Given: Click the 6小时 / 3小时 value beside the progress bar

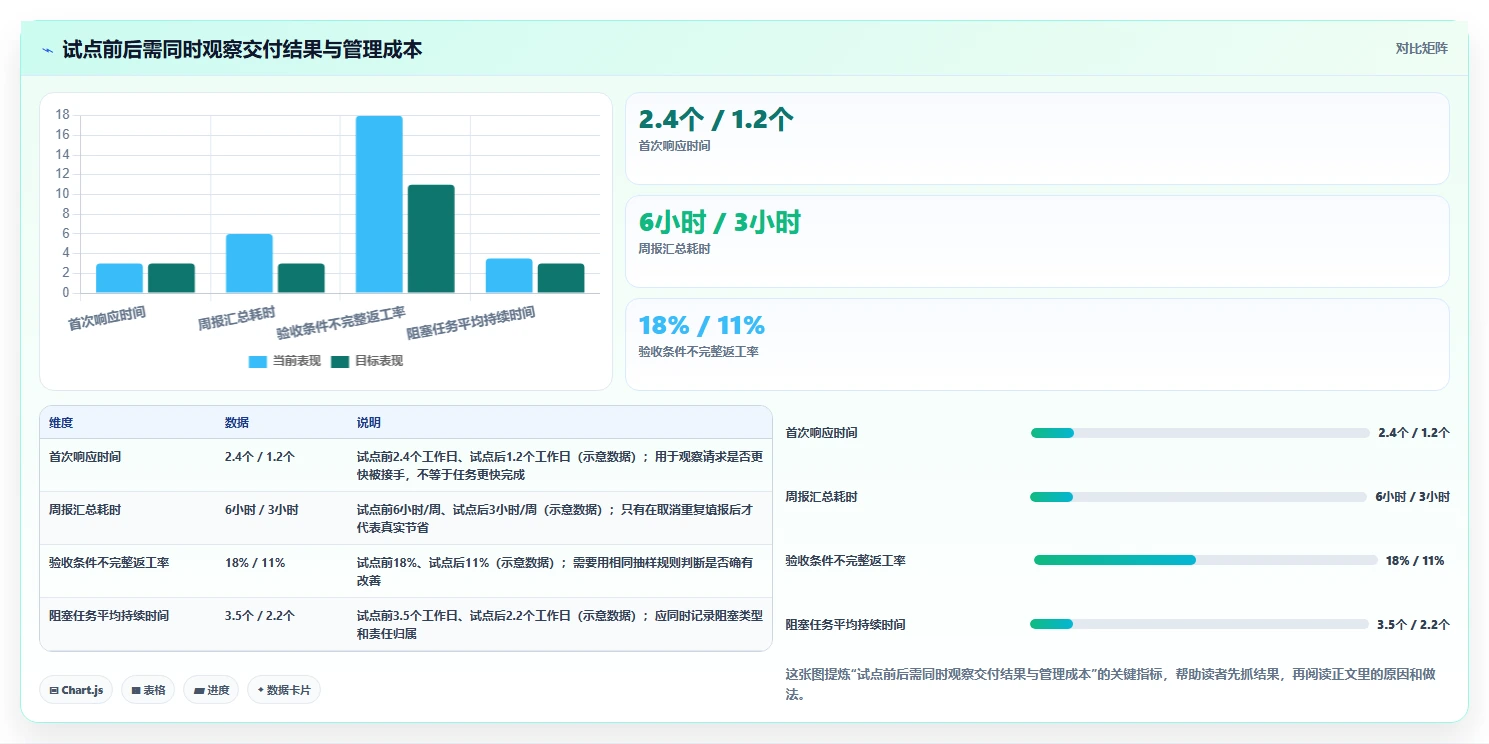Looking at the screenshot, I should point(1412,497).
